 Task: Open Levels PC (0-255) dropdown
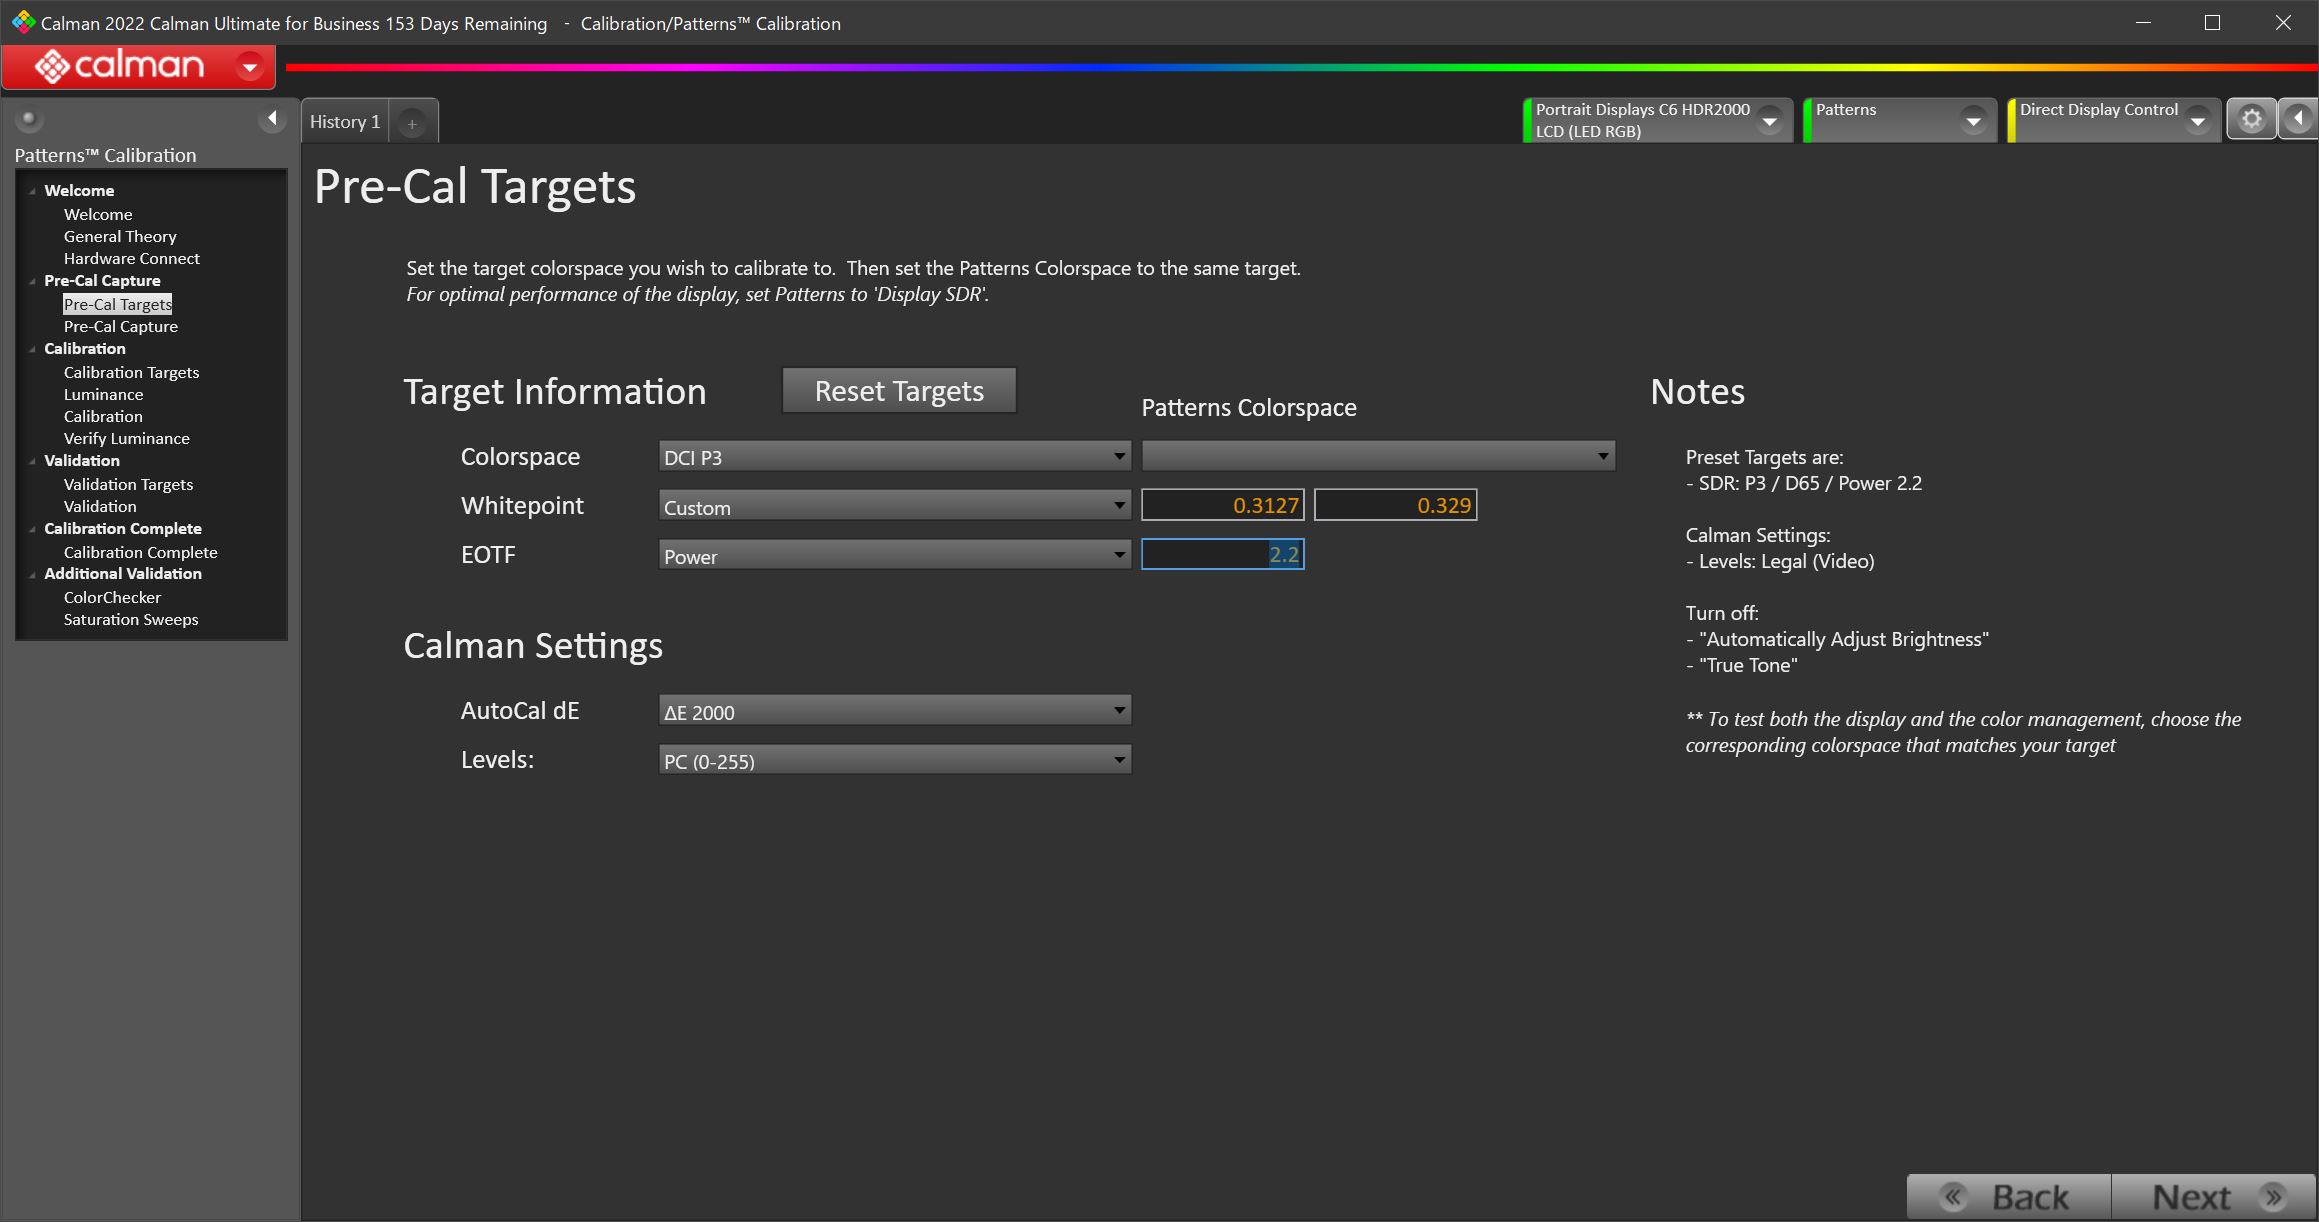[x=895, y=760]
